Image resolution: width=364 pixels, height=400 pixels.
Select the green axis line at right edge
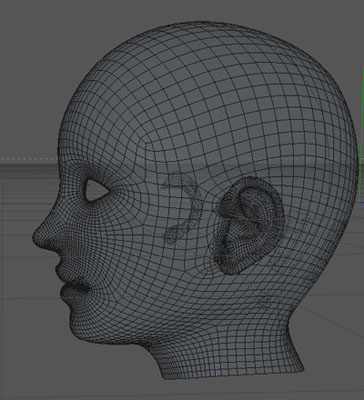(x=362, y=133)
